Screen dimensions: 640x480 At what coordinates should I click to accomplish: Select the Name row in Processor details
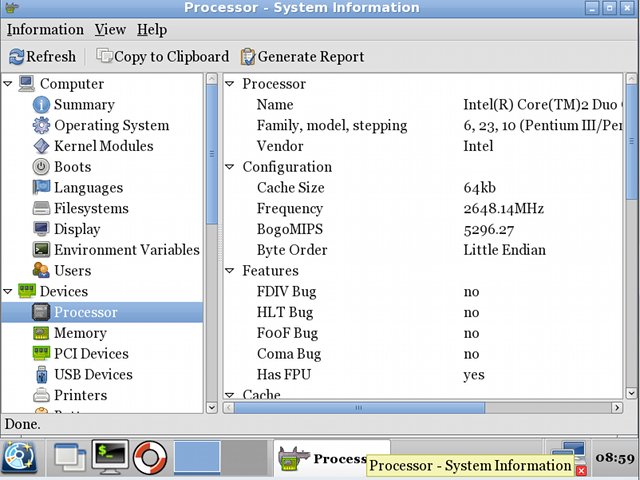point(424,104)
